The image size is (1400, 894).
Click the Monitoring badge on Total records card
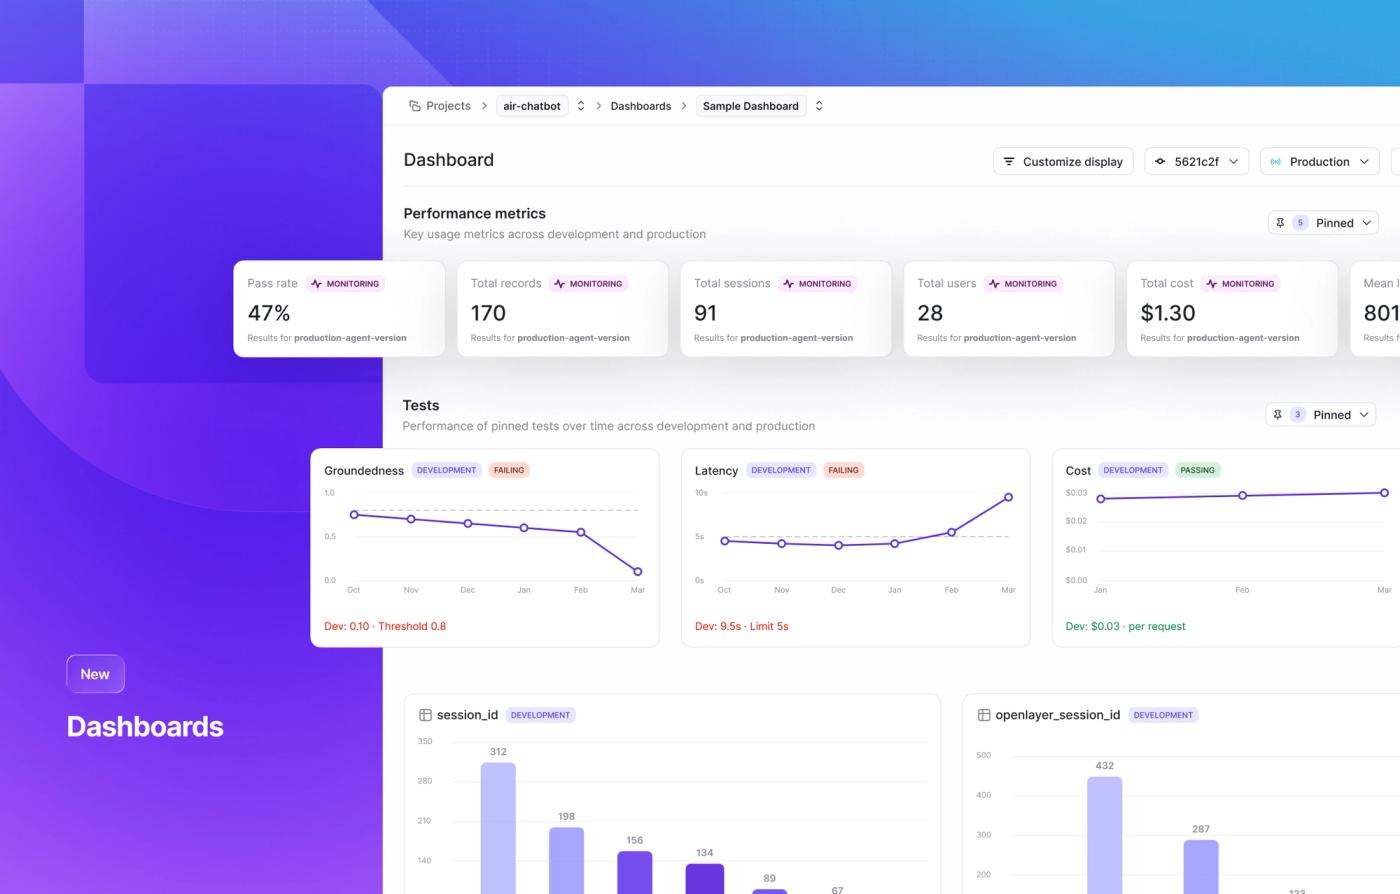(x=588, y=284)
